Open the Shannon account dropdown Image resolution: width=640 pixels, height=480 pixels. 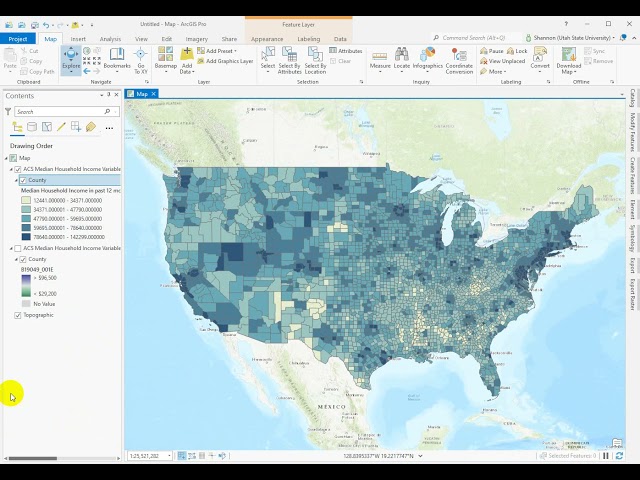coord(570,38)
